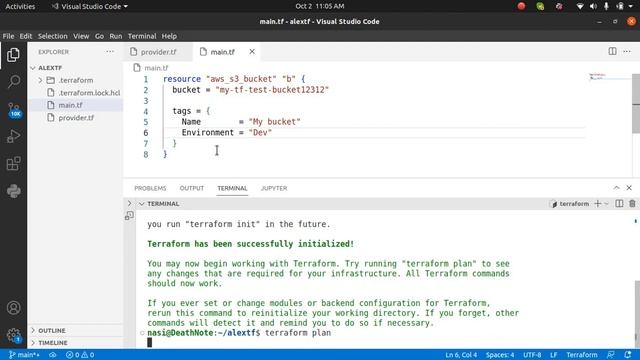Switch to the PROBLEMS panel tab
640x360 pixels.
[150, 188]
